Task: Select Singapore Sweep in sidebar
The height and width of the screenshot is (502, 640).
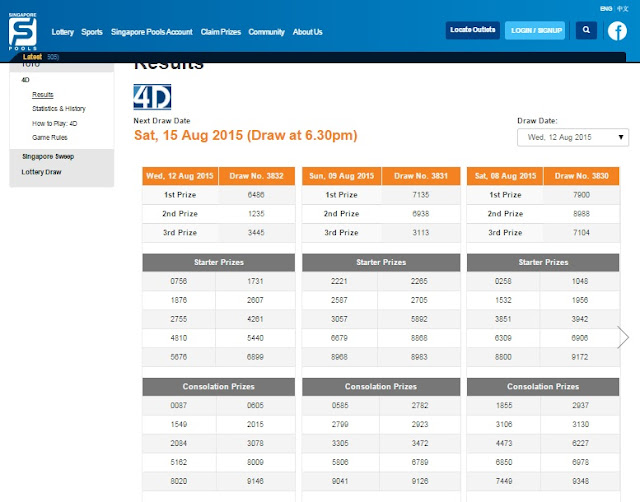Action: point(48,157)
